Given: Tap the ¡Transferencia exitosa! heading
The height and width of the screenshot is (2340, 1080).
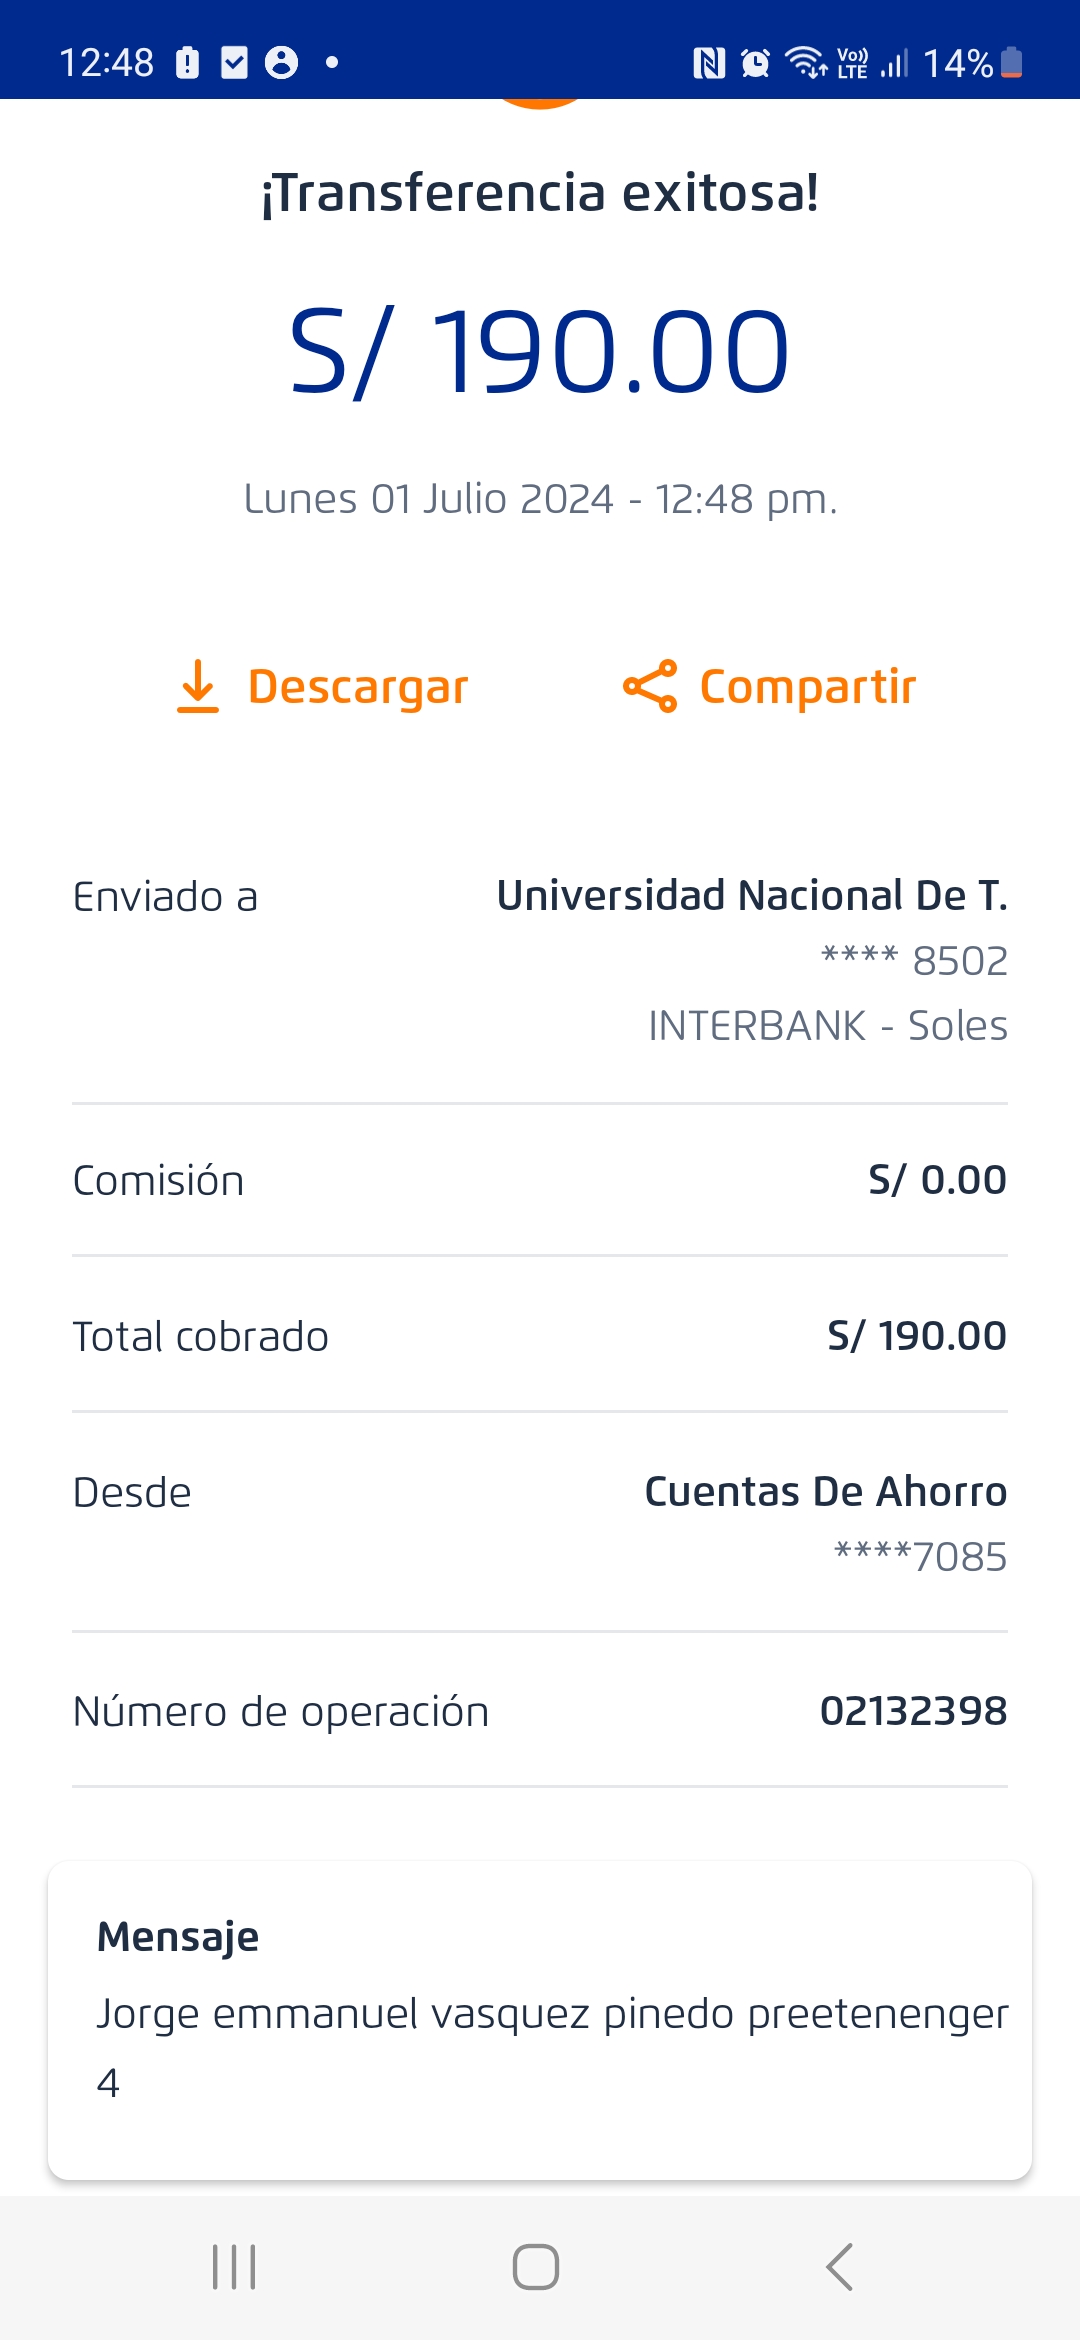Looking at the screenshot, I should click(540, 193).
